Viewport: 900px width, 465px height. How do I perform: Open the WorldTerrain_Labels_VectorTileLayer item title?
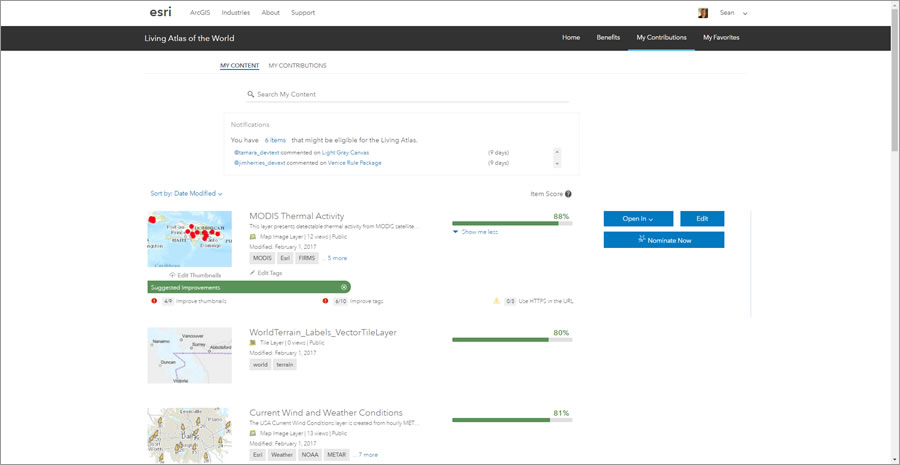pos(323,332)
